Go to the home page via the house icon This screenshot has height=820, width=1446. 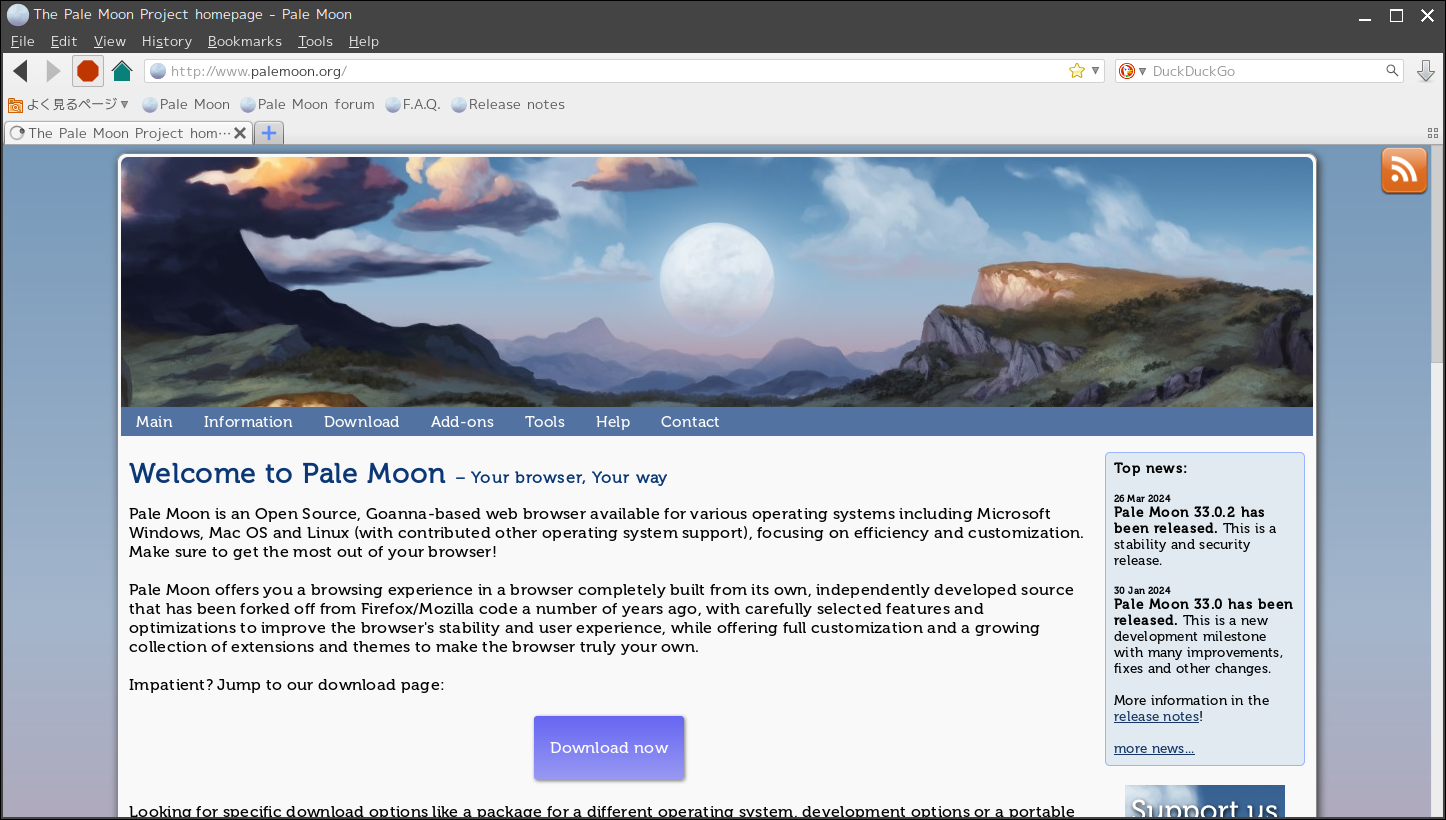[x=122, y=71]
